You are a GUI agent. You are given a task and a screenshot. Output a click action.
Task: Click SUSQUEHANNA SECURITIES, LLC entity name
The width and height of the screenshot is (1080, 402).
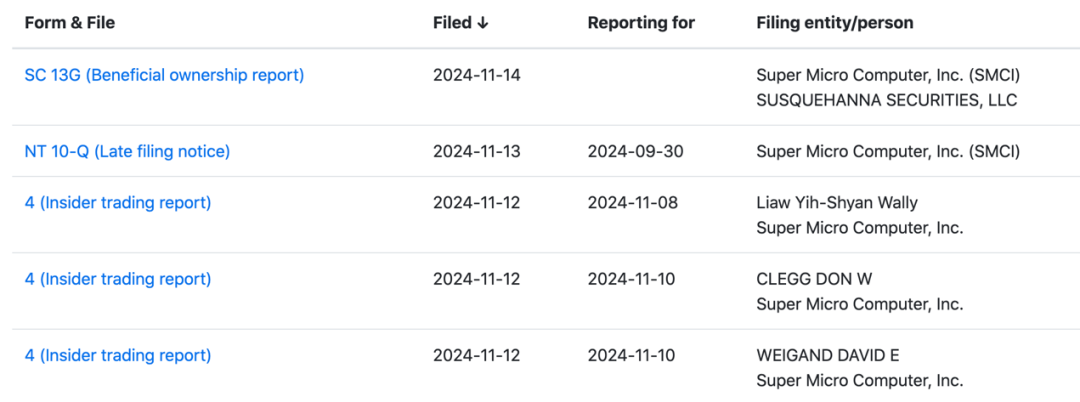click(x=886, y=100)
